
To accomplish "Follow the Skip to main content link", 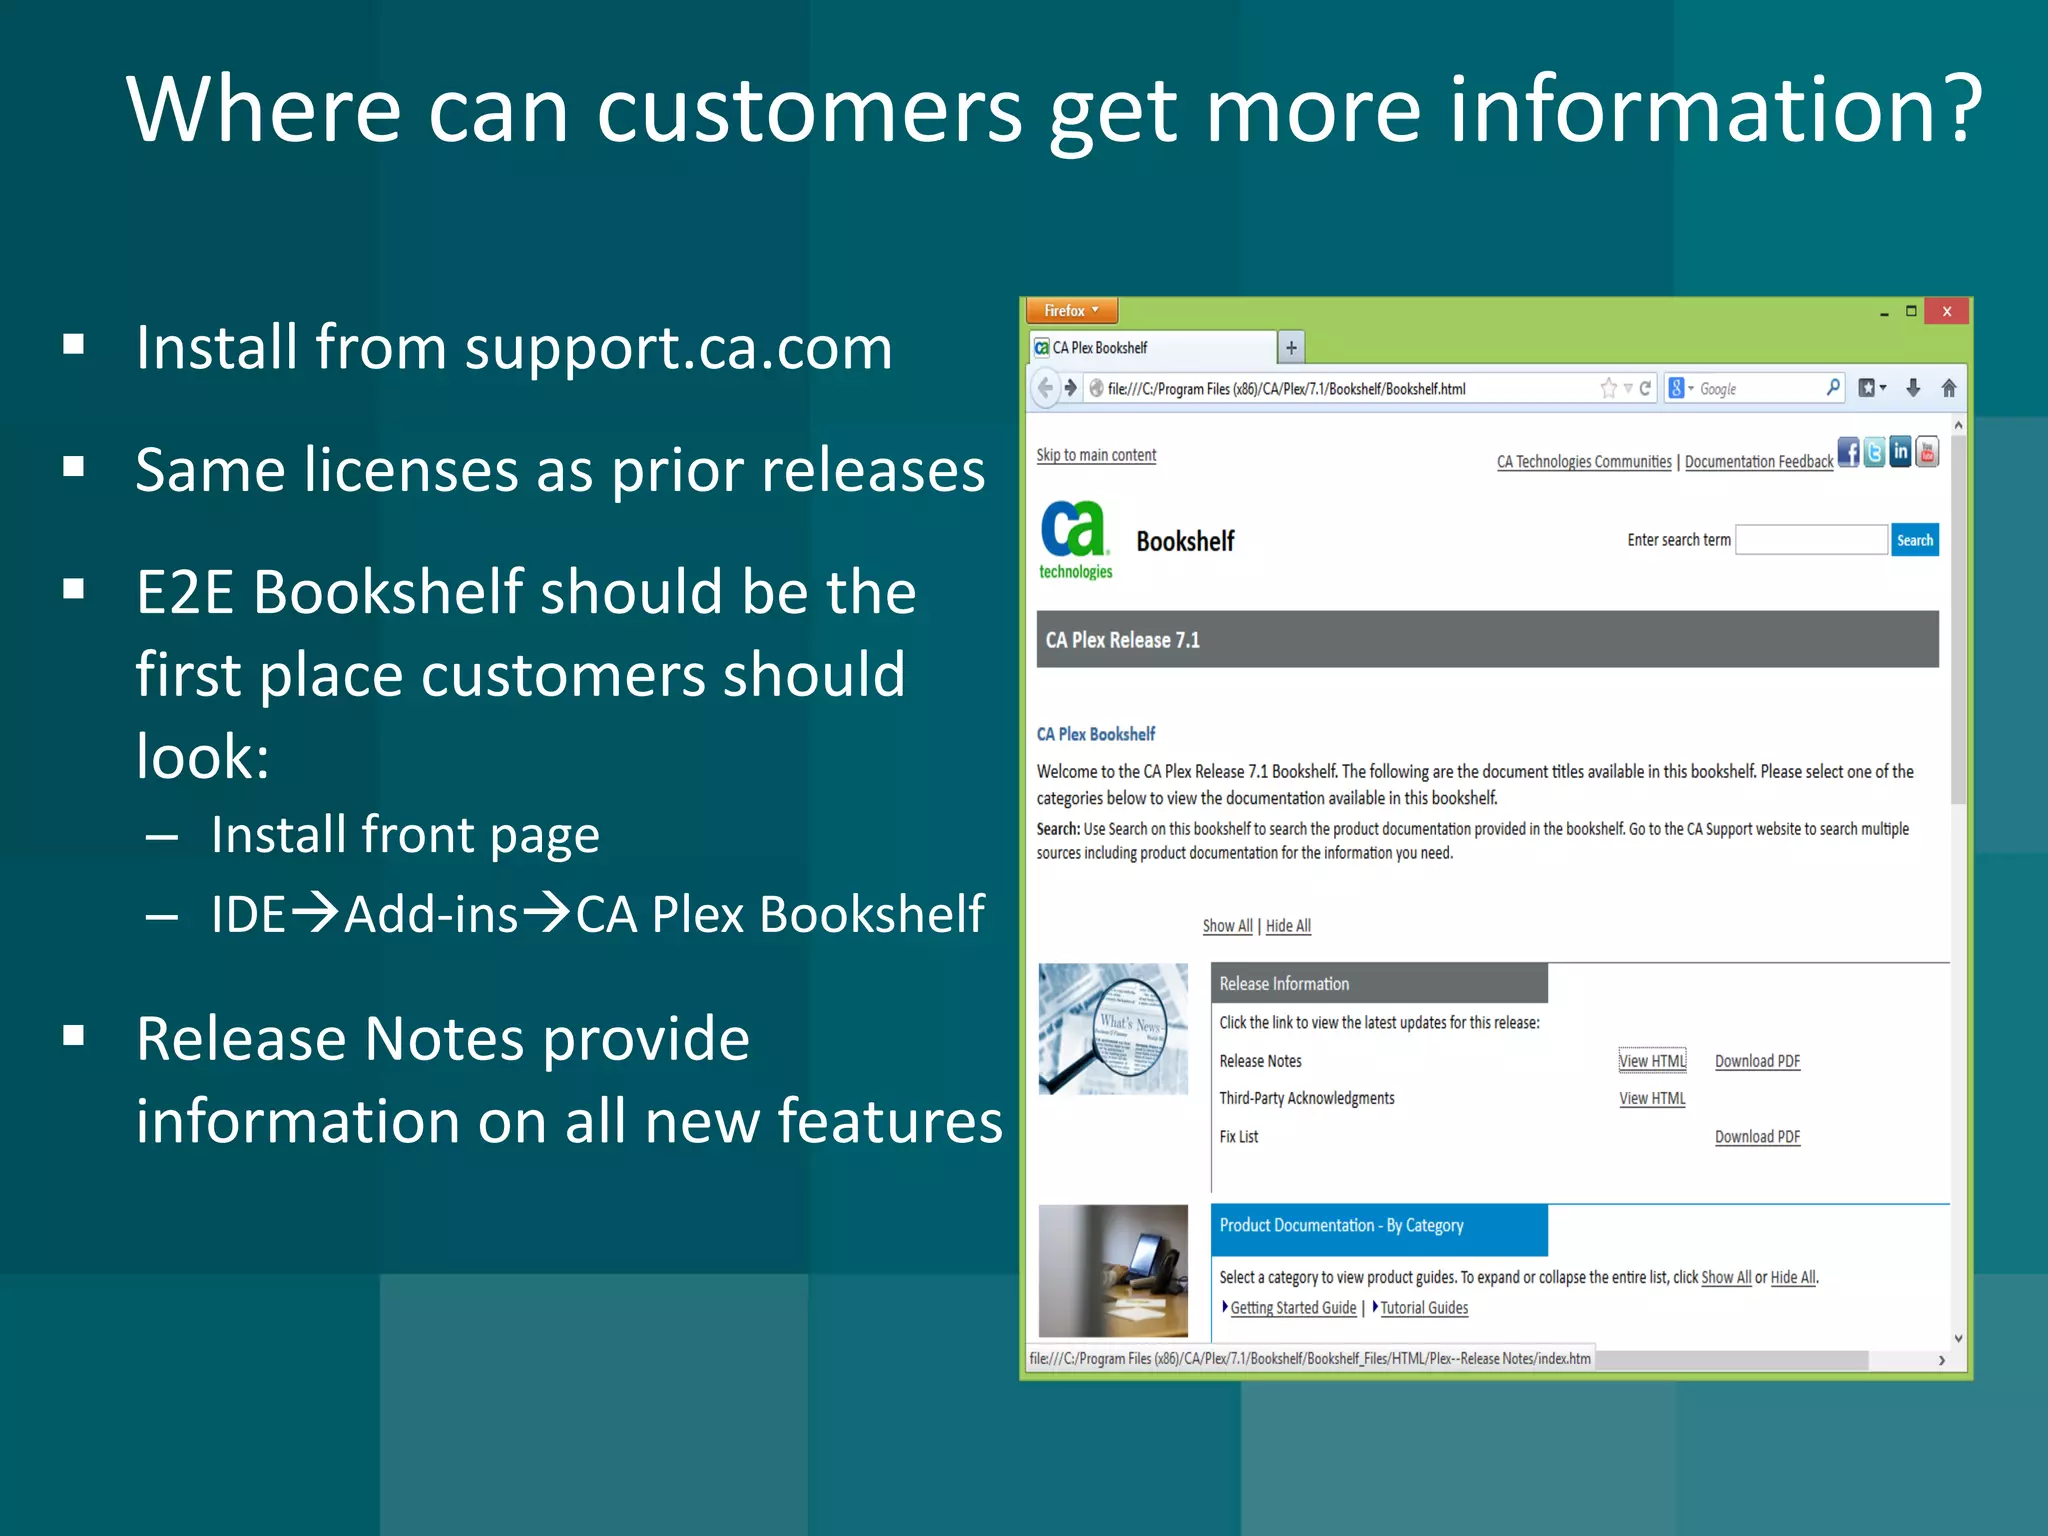I will 1096,455.
